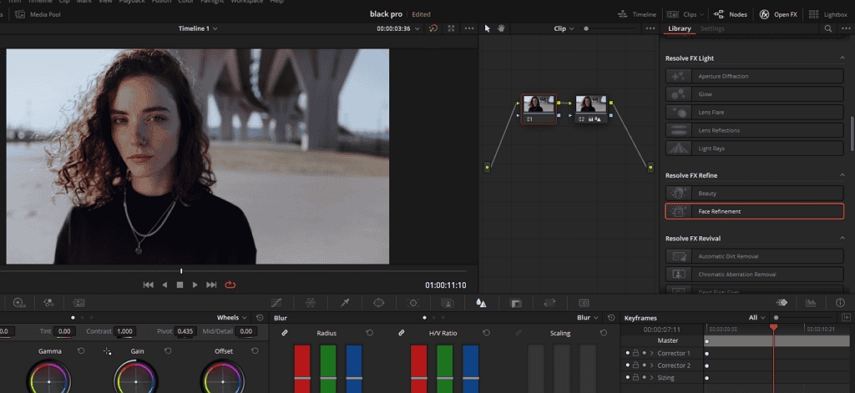Reset the Gamma color wheel
Viewport: 855px width, 393px height.
click(81, 351)
